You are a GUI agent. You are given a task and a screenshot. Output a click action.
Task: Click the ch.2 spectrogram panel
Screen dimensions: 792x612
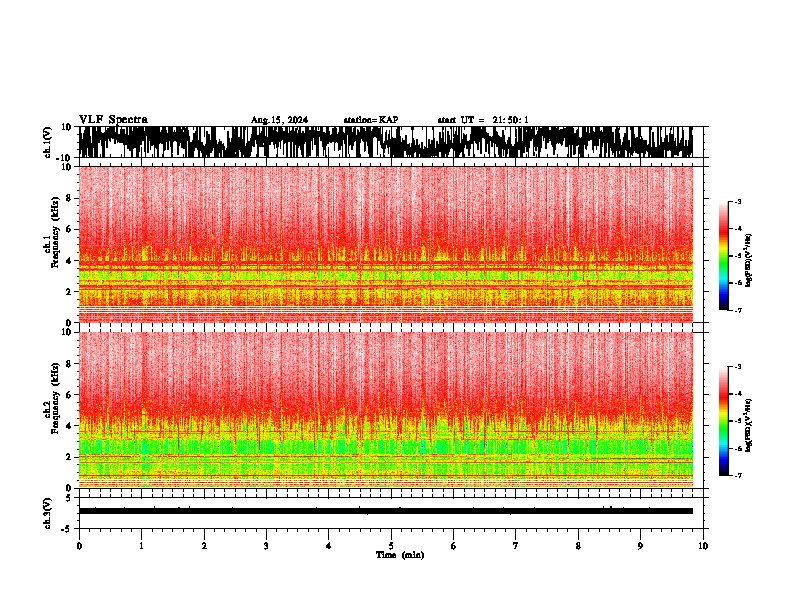coord(386,410)
